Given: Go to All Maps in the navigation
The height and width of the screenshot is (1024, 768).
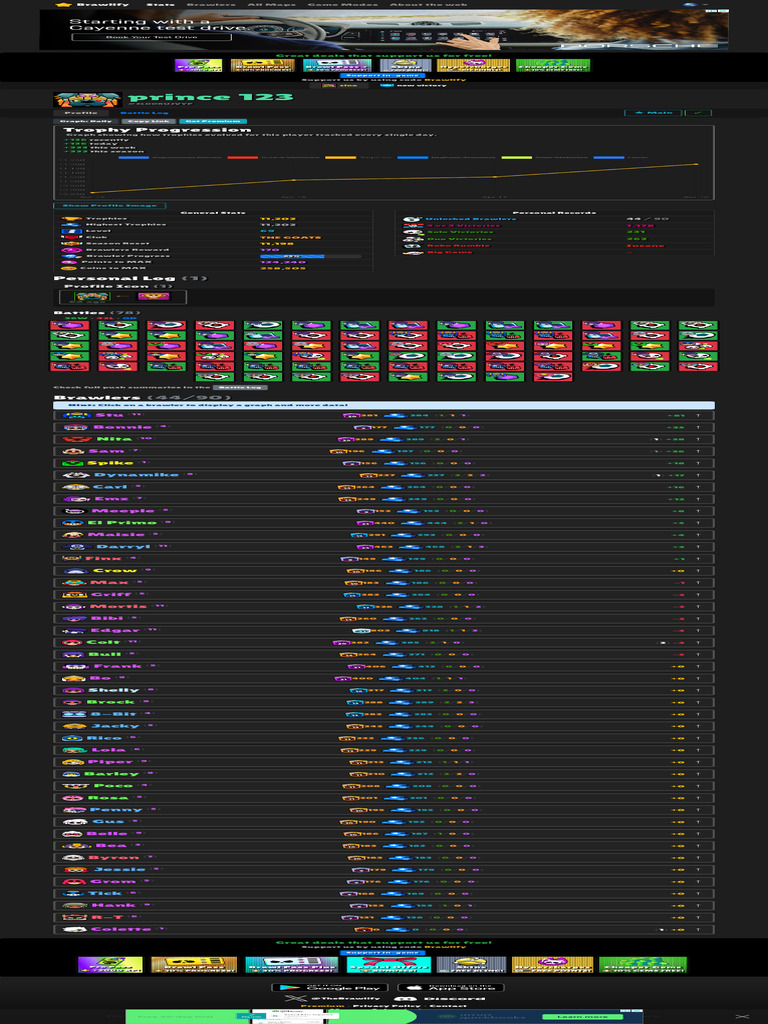Looking at the screenshot, I should 271,4.
